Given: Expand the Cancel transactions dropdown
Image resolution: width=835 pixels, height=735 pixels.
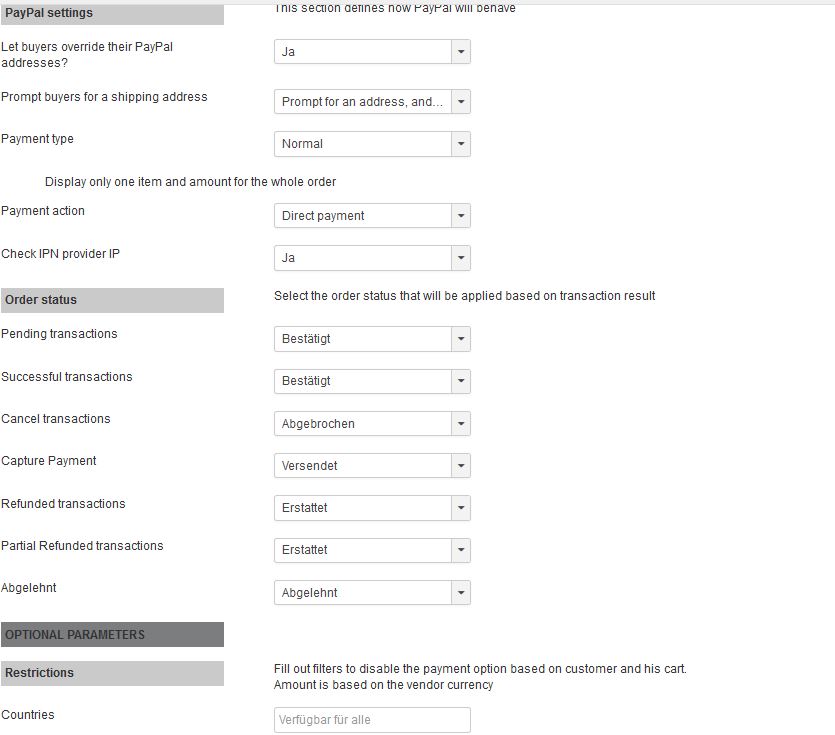Looking at the screenshot, I should pyautogui.click(x=372, y=424).
